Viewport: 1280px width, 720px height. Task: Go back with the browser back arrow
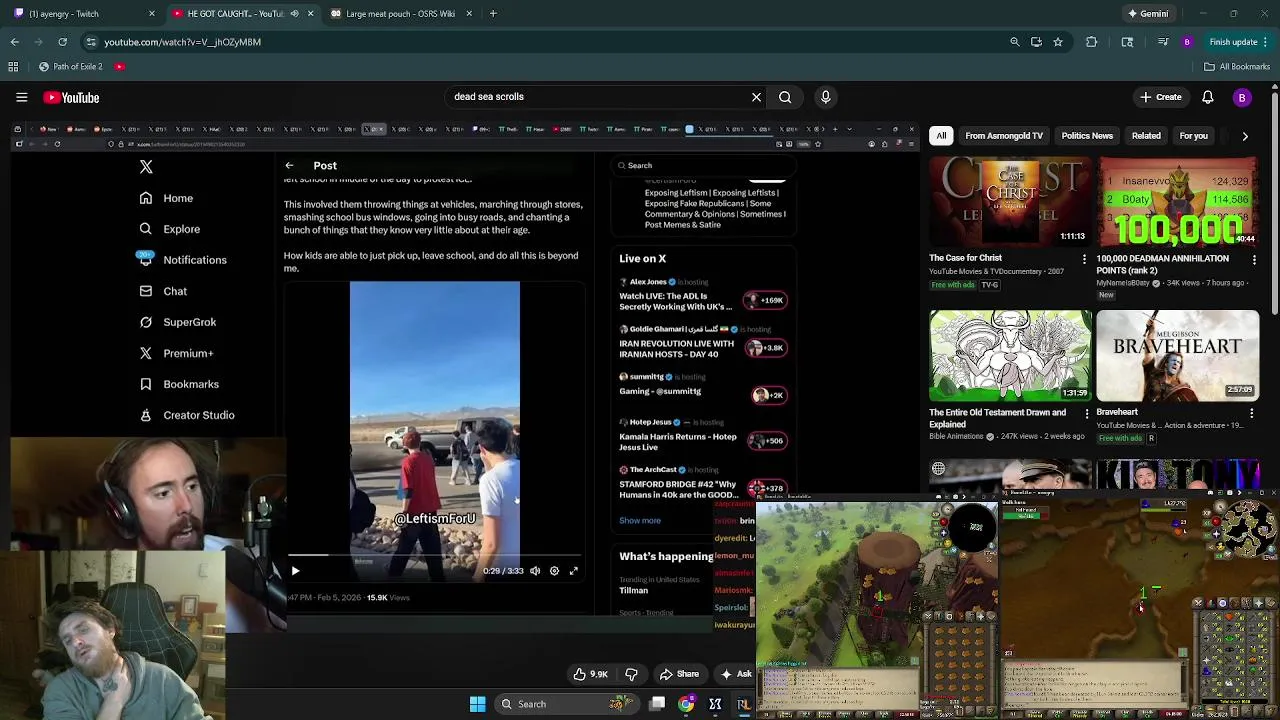14,42
